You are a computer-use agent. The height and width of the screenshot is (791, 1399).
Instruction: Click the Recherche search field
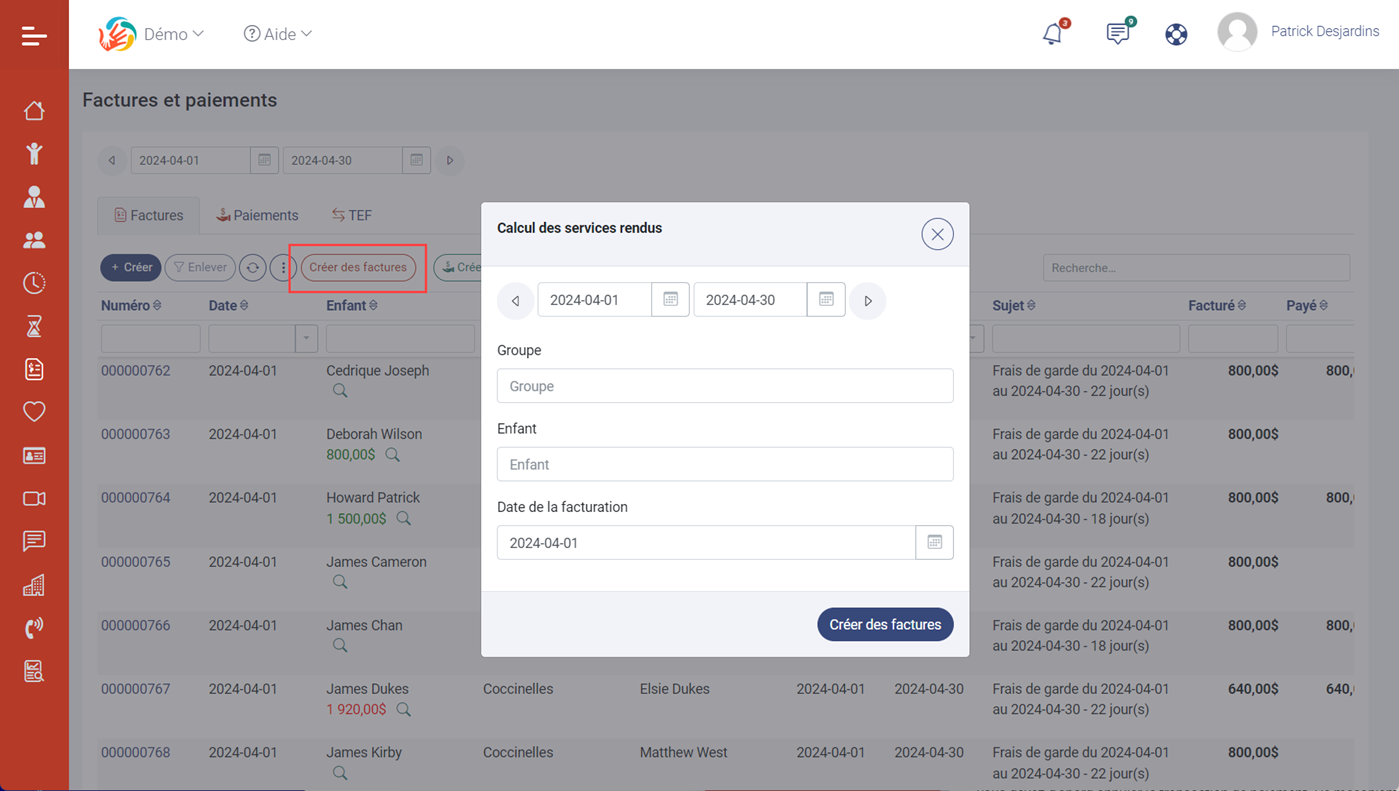pyautogui.click(x=1196, y=268)
